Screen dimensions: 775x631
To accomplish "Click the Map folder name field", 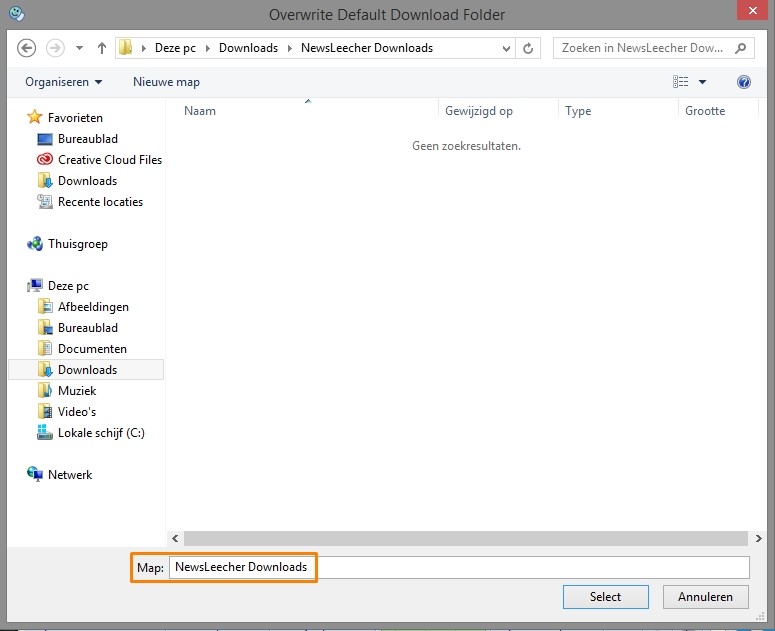I will pyautogui.click(x=458, y=567).
